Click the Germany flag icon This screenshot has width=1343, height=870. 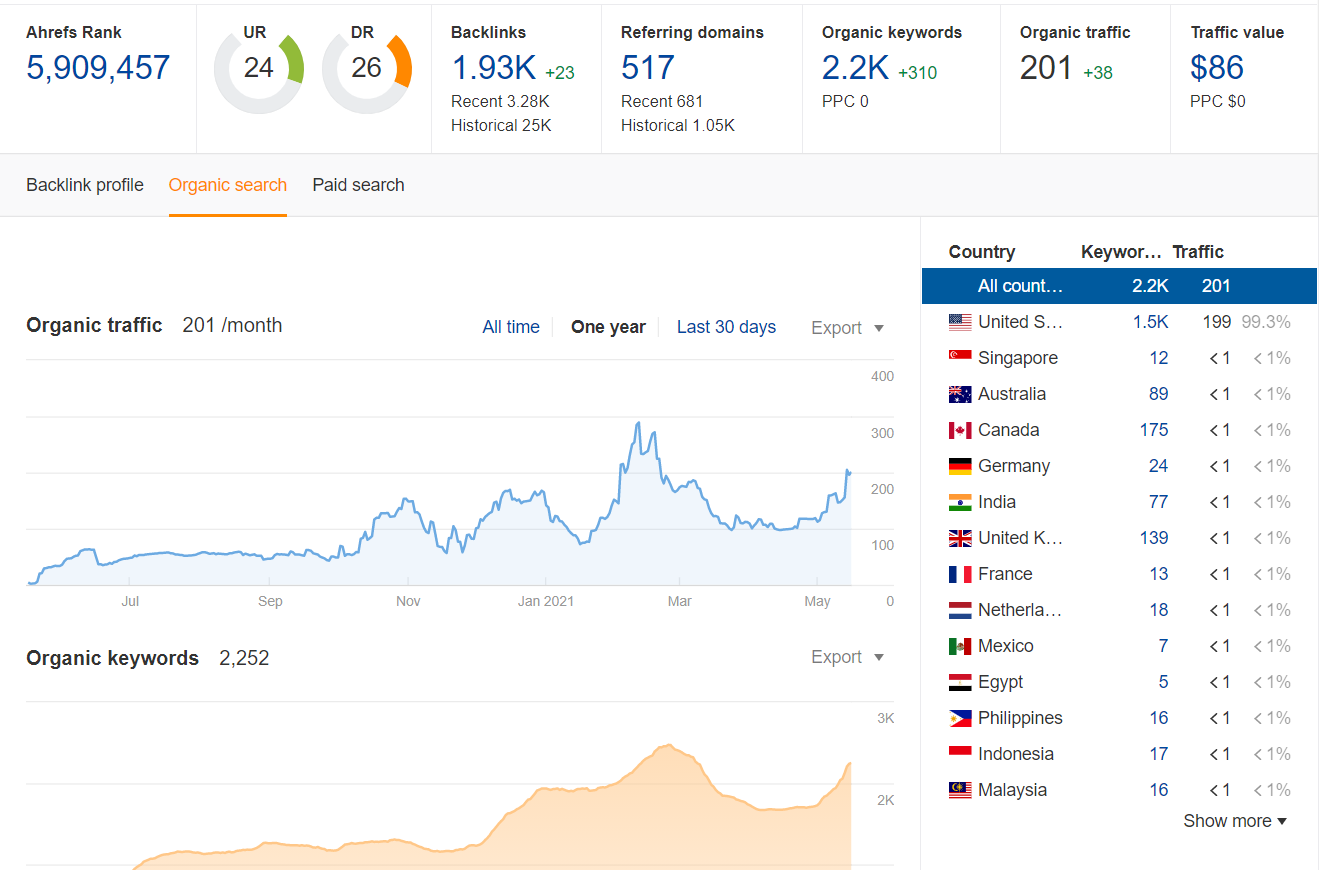959,466
